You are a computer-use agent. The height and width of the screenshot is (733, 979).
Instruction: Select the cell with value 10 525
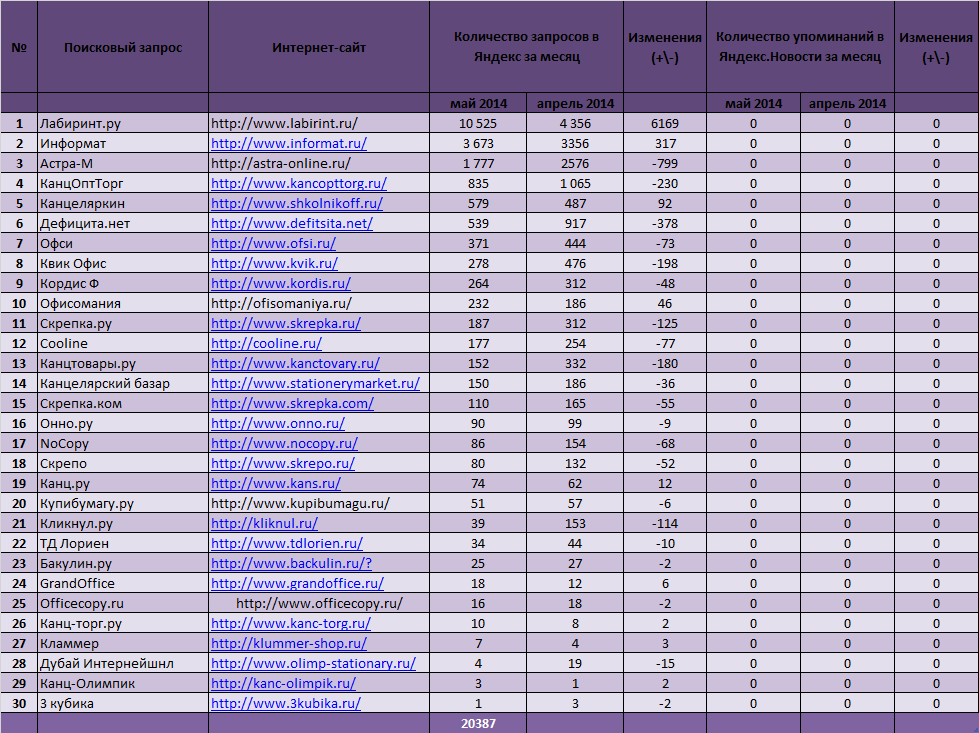pyautogui.click(x=478, y=123)
